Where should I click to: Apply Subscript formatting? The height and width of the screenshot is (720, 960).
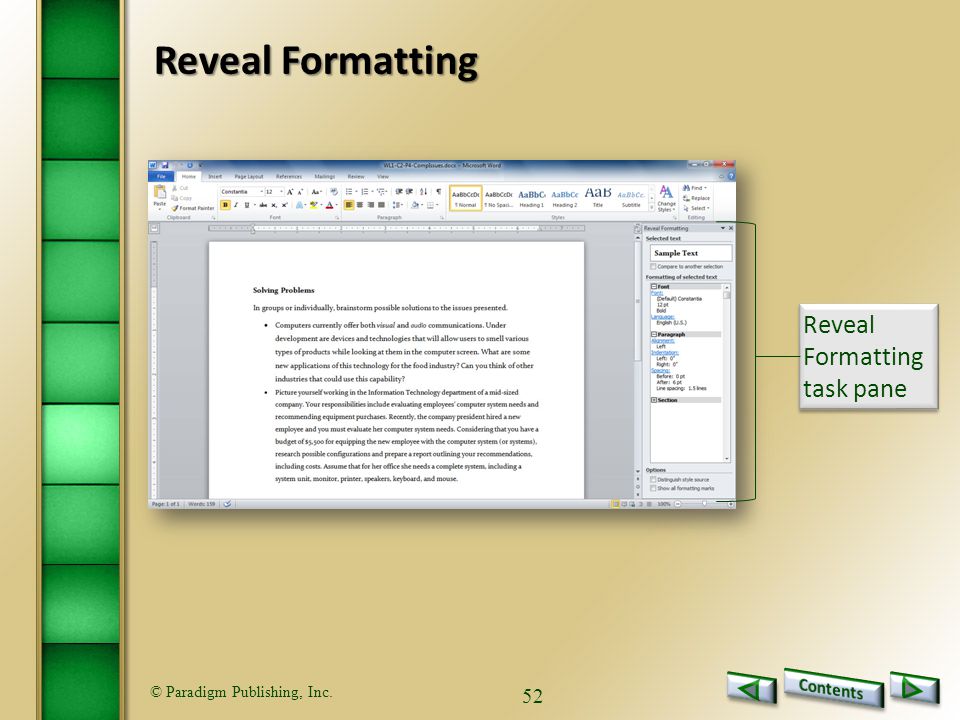click(x=274, y=205)
